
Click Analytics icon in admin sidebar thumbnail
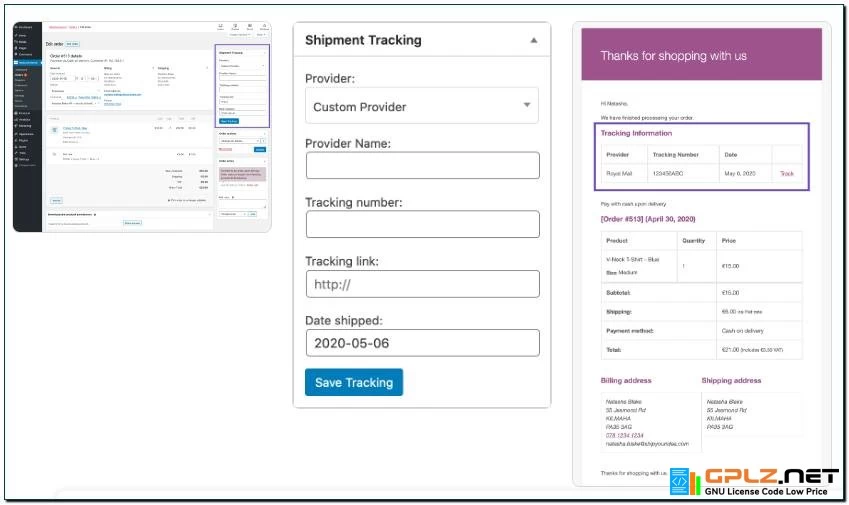tap(16, 120)
